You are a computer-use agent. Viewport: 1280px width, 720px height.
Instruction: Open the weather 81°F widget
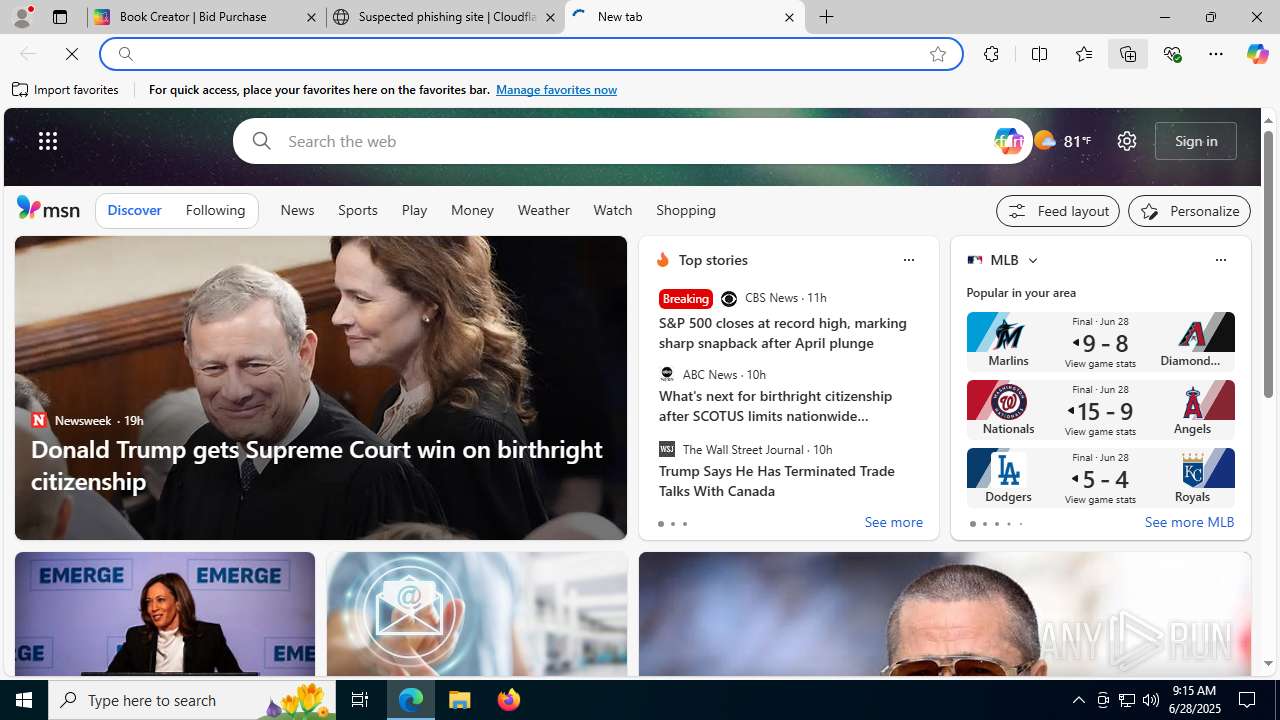(1062, 141)
